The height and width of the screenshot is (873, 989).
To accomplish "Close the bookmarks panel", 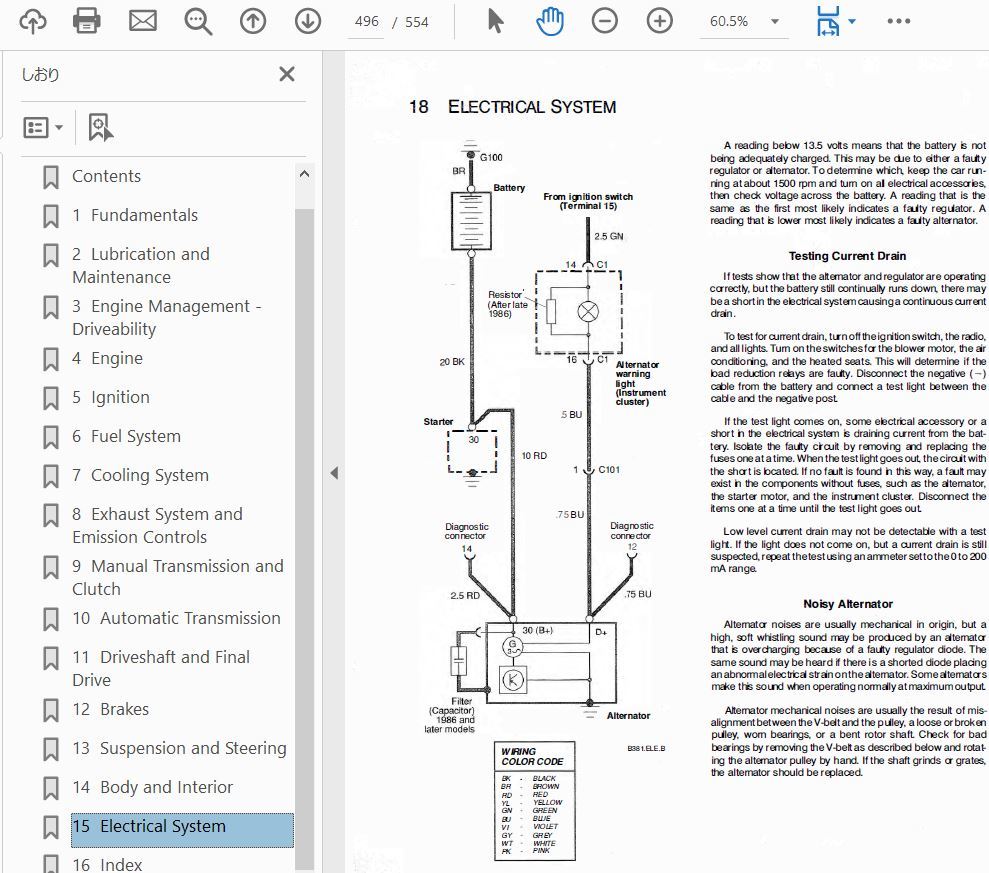I will coord(287,74).
